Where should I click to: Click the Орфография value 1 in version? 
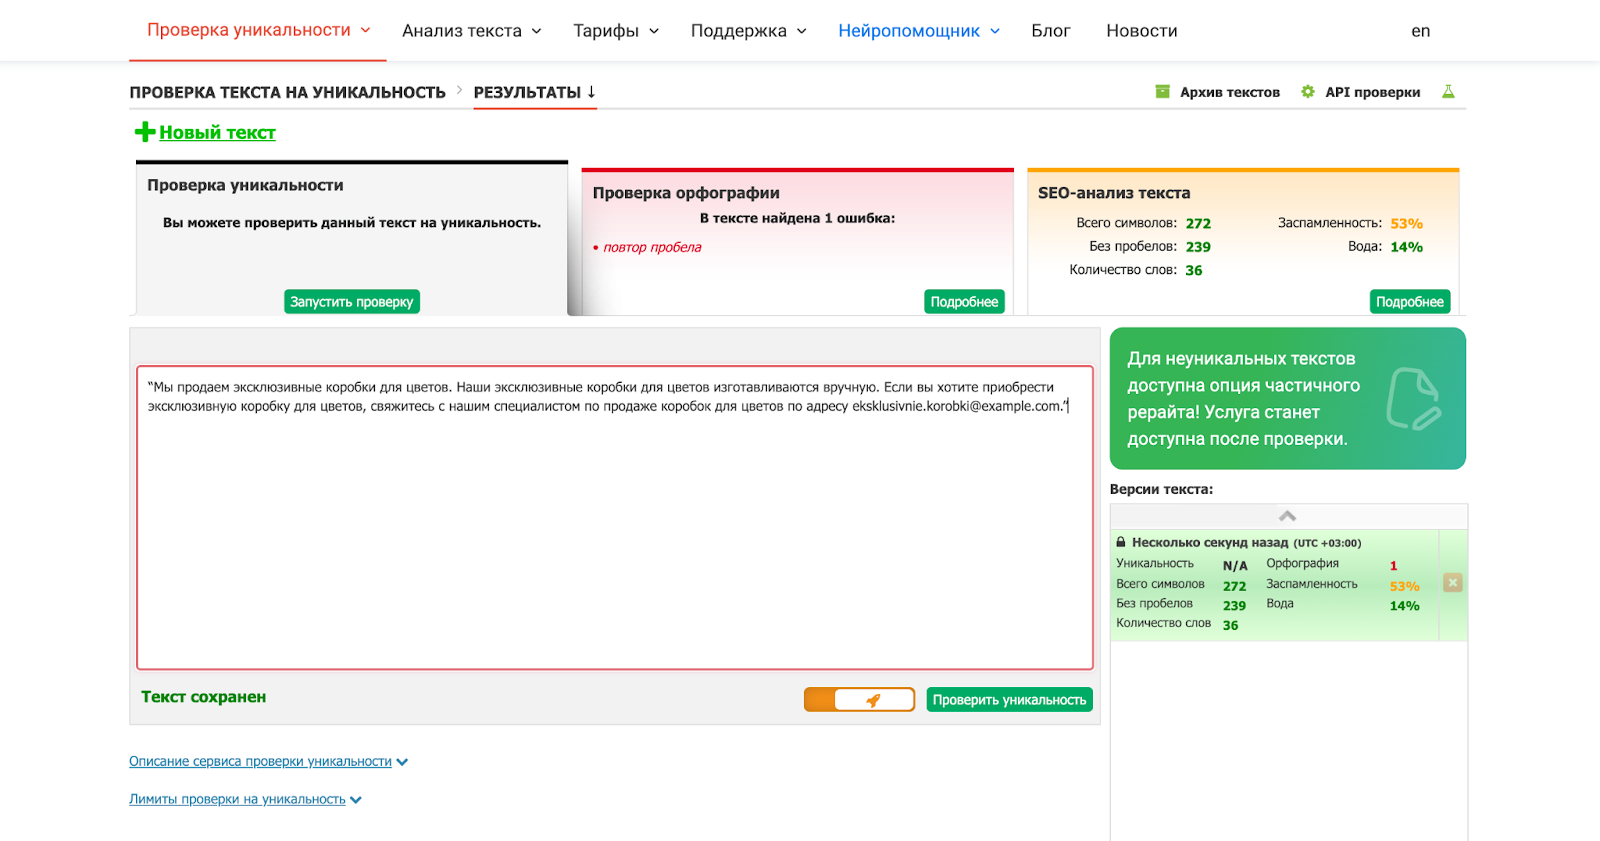[x=1393, y=565]
